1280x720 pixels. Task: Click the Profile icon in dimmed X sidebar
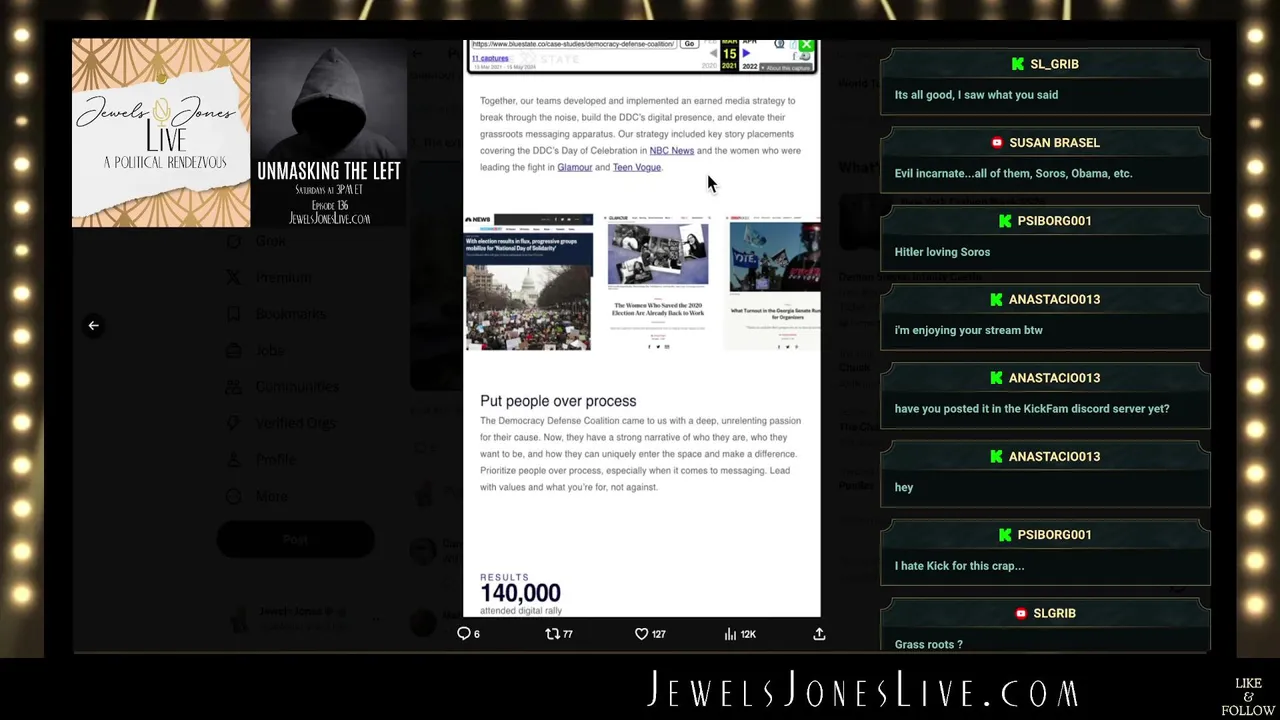233,460
